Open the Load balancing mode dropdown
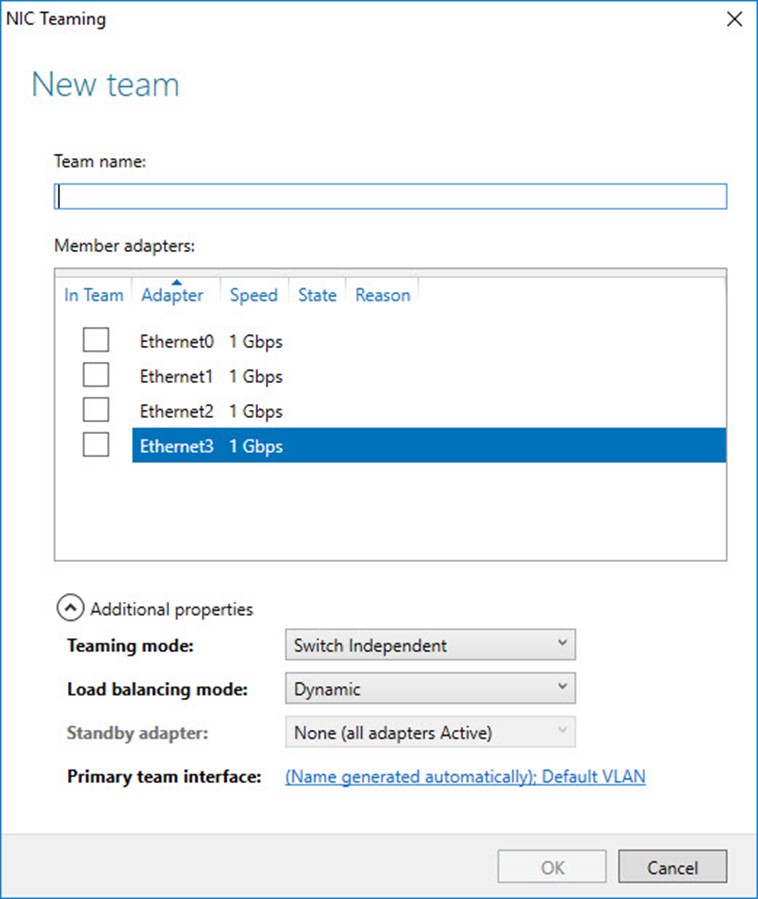Image resolution: width=758 pixels, height=899 pixels. [x=430, y=689]
